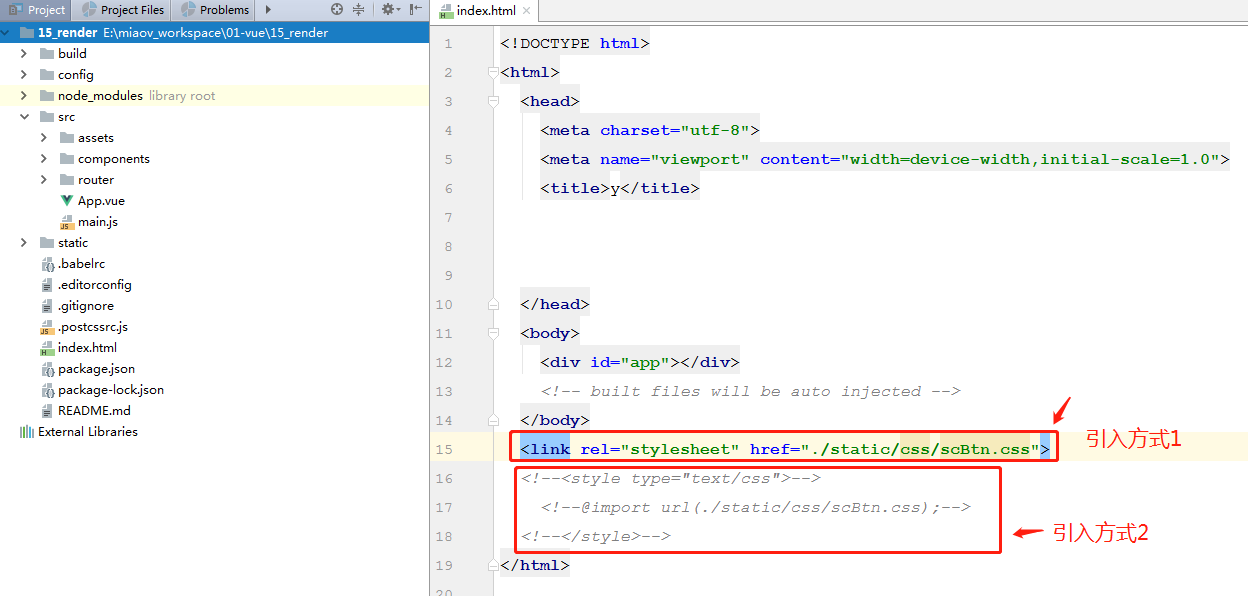The image size is (1248, 596).
Task: Click scroll from source target icon
Action: [x=337, y=10]
